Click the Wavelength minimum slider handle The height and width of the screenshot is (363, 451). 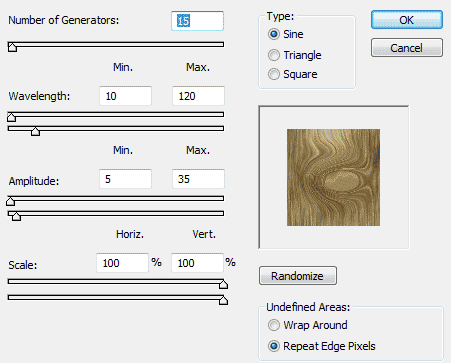tap(11, 117)
